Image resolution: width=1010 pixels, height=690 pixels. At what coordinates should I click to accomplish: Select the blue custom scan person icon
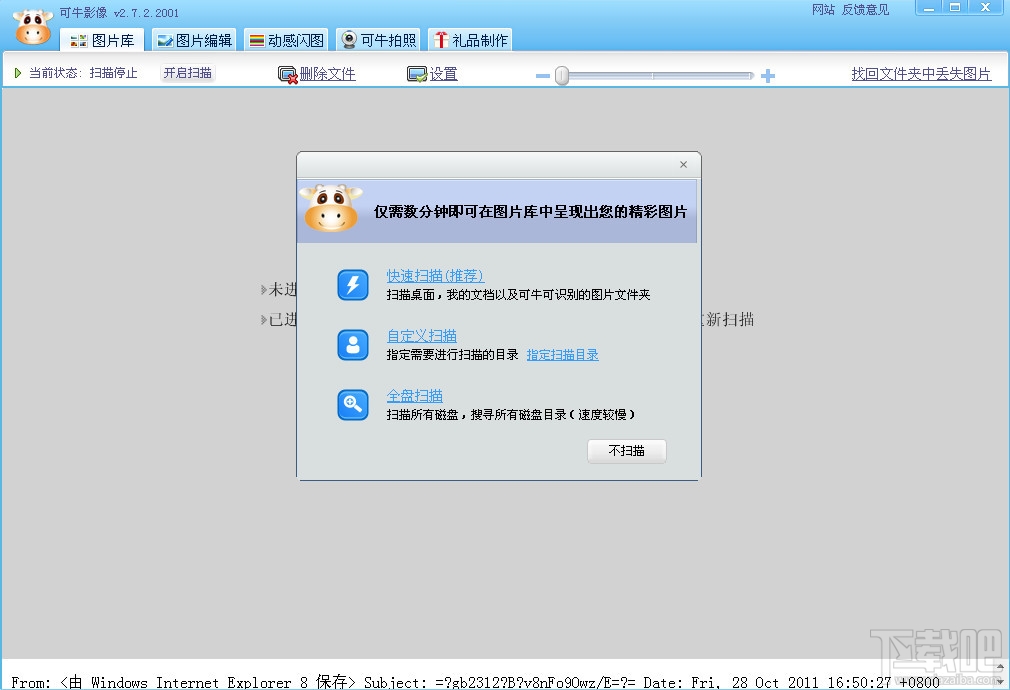(x=352, y=346)
